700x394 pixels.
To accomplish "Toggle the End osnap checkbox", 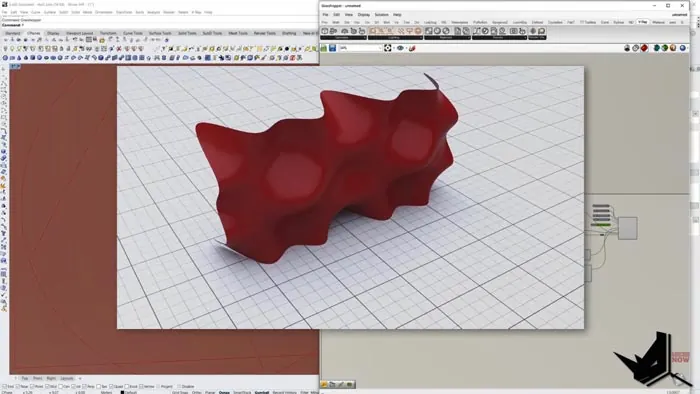I will (x=4, y=386).
